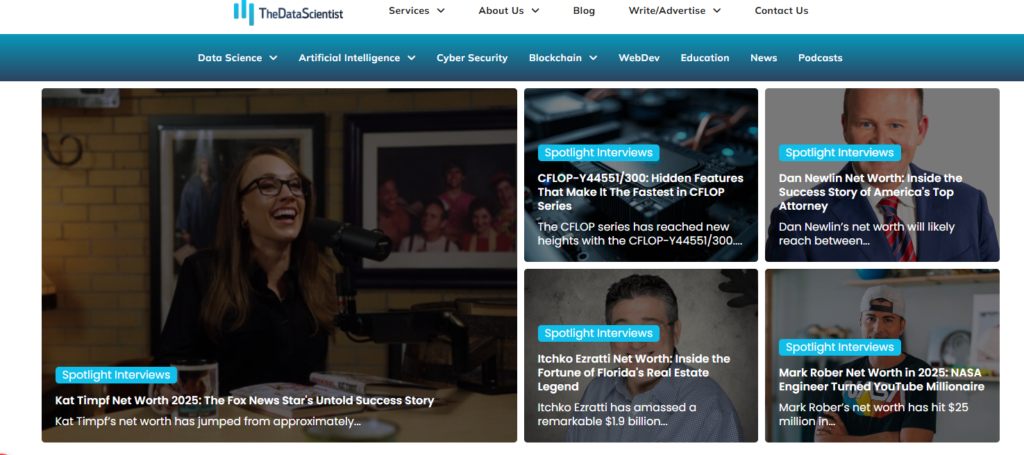Expand the About Us dropdown arrow
The width and height of the screenshot is (1024, 455).
click(x=536, y=10)
